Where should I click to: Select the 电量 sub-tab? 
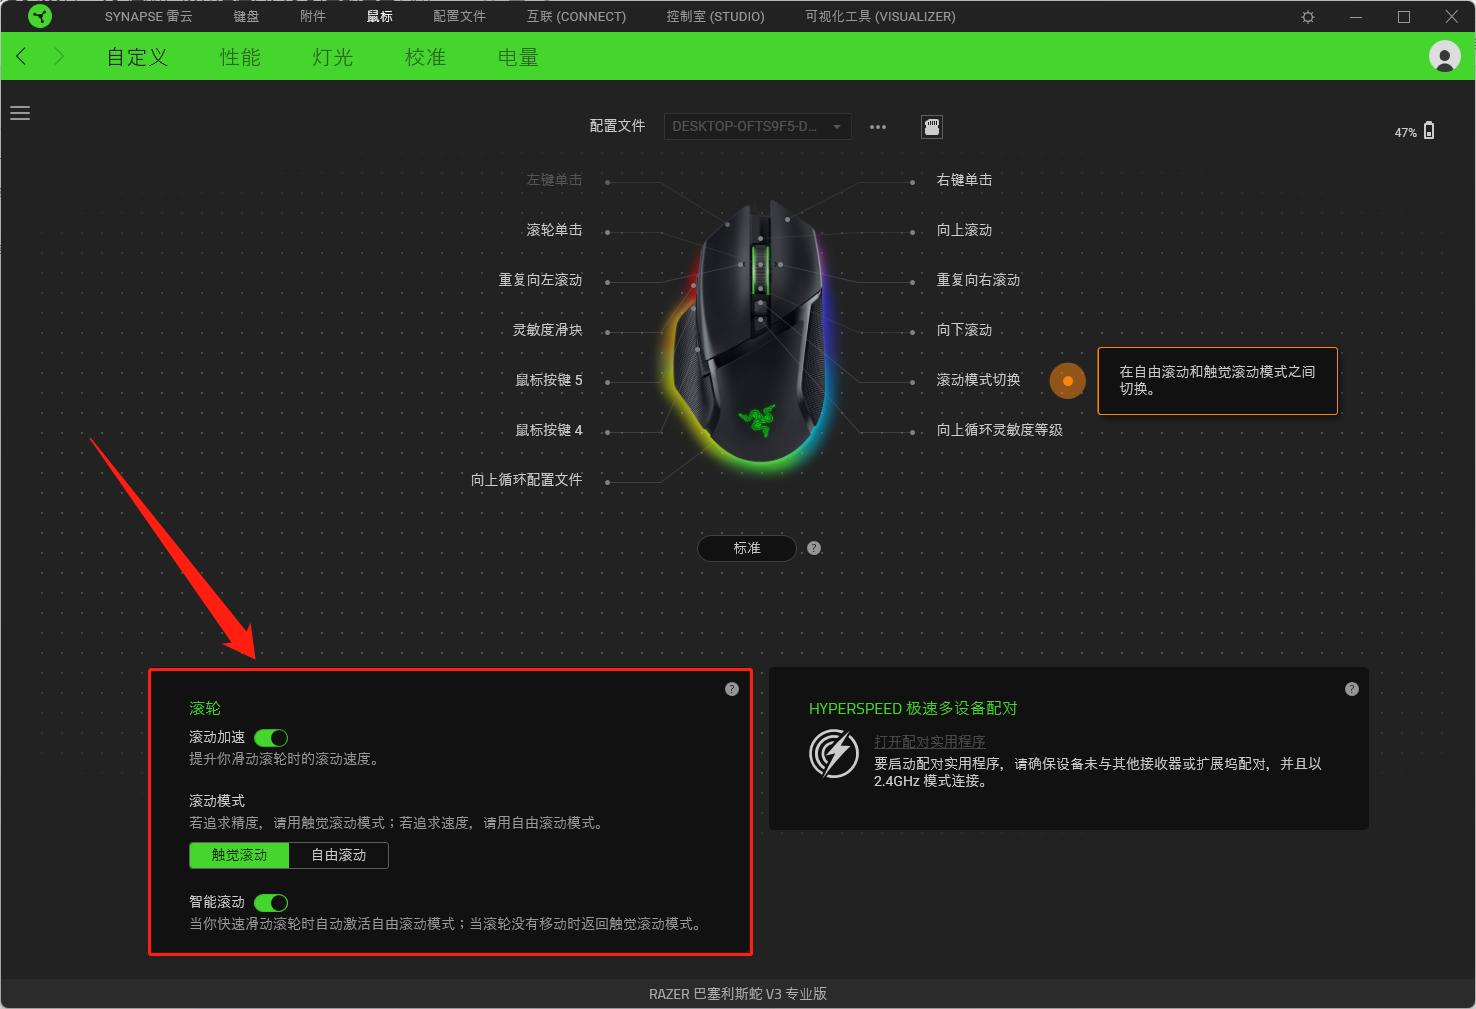point(518,57)
